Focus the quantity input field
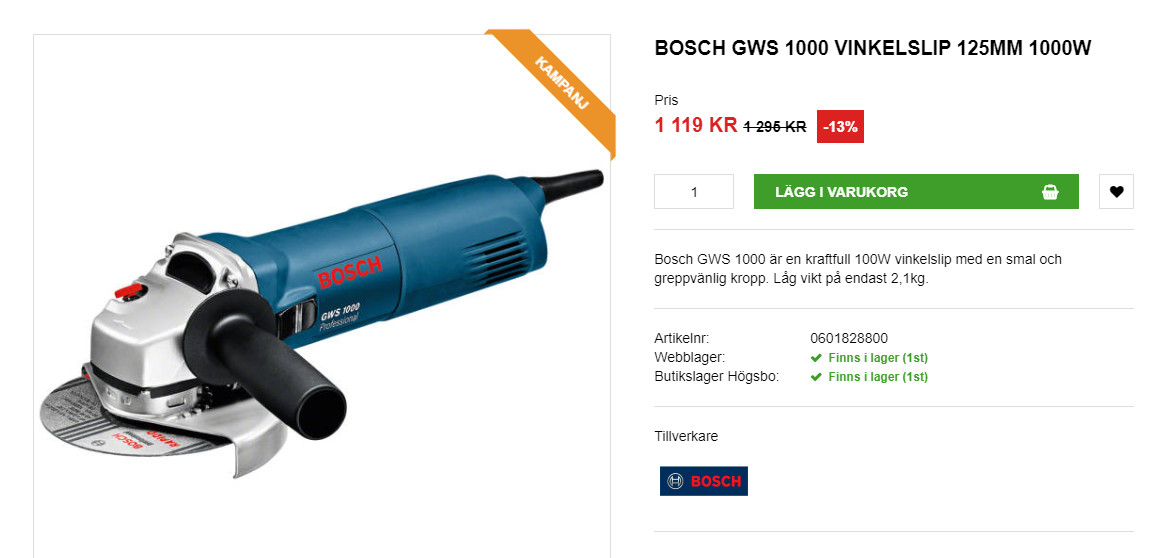The width and height of the screenshot is (1152, 558). [x=694, y=192]
